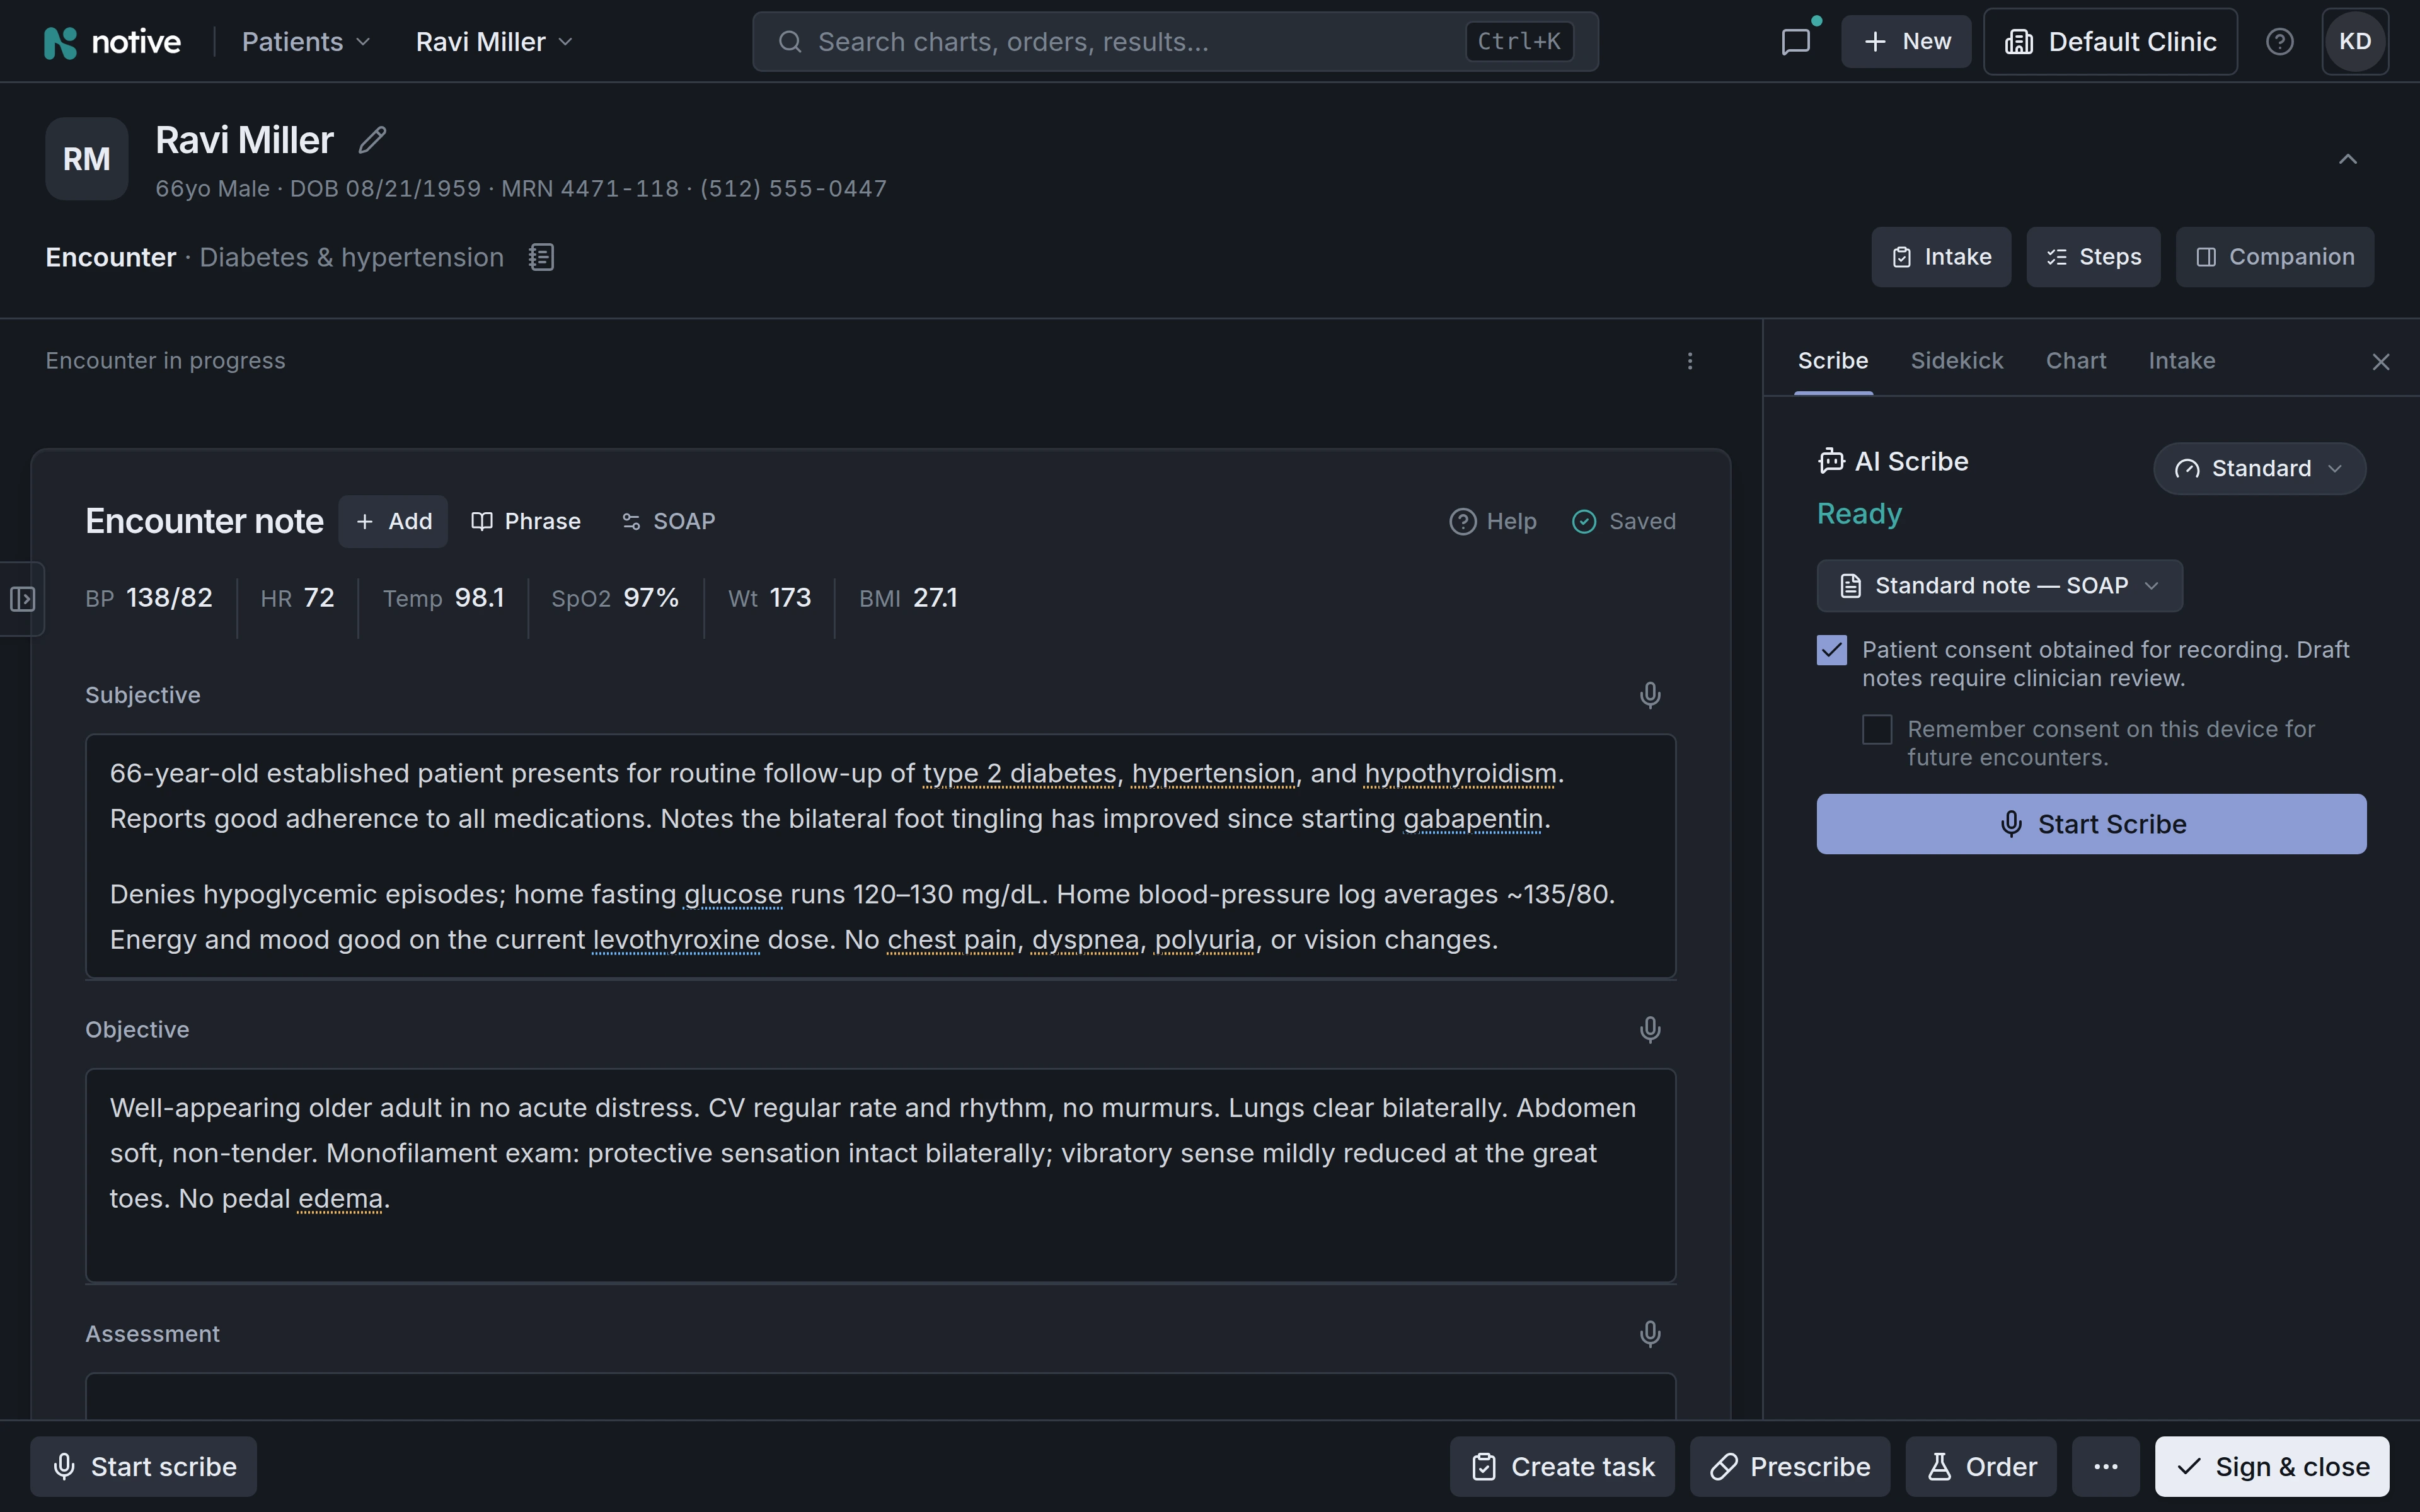Viewport: 2420px width, 1512px height.
Task: Open the Standard mode dropdown
Action: pyautogui.click(x=2259, y=469)
